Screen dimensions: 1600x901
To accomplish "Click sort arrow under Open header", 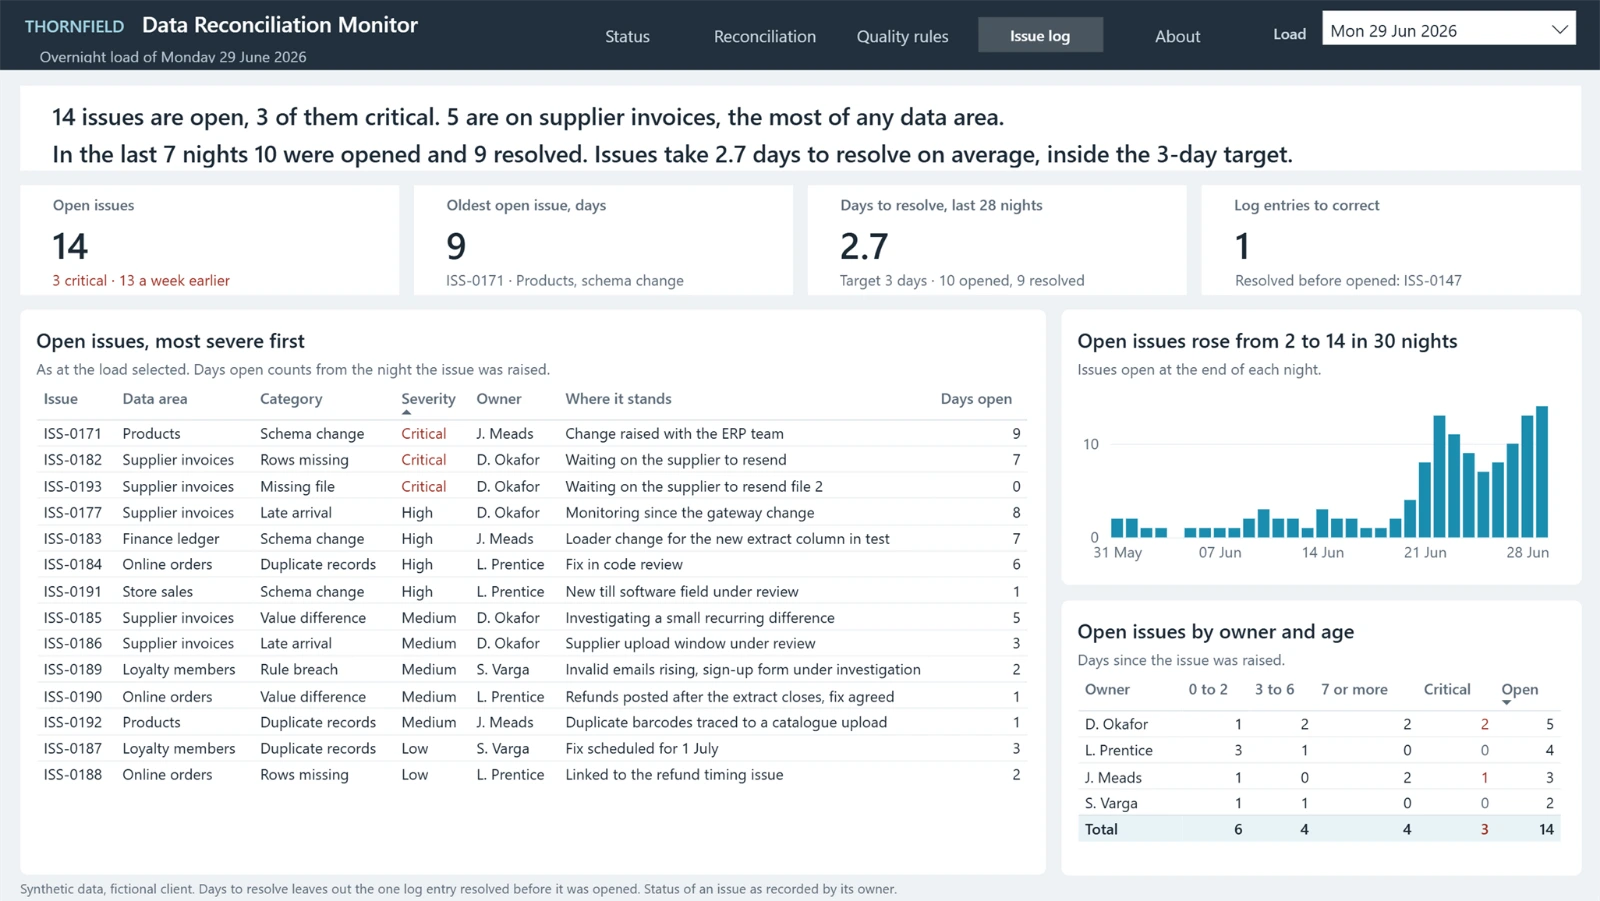I will tap(1506, 703).
